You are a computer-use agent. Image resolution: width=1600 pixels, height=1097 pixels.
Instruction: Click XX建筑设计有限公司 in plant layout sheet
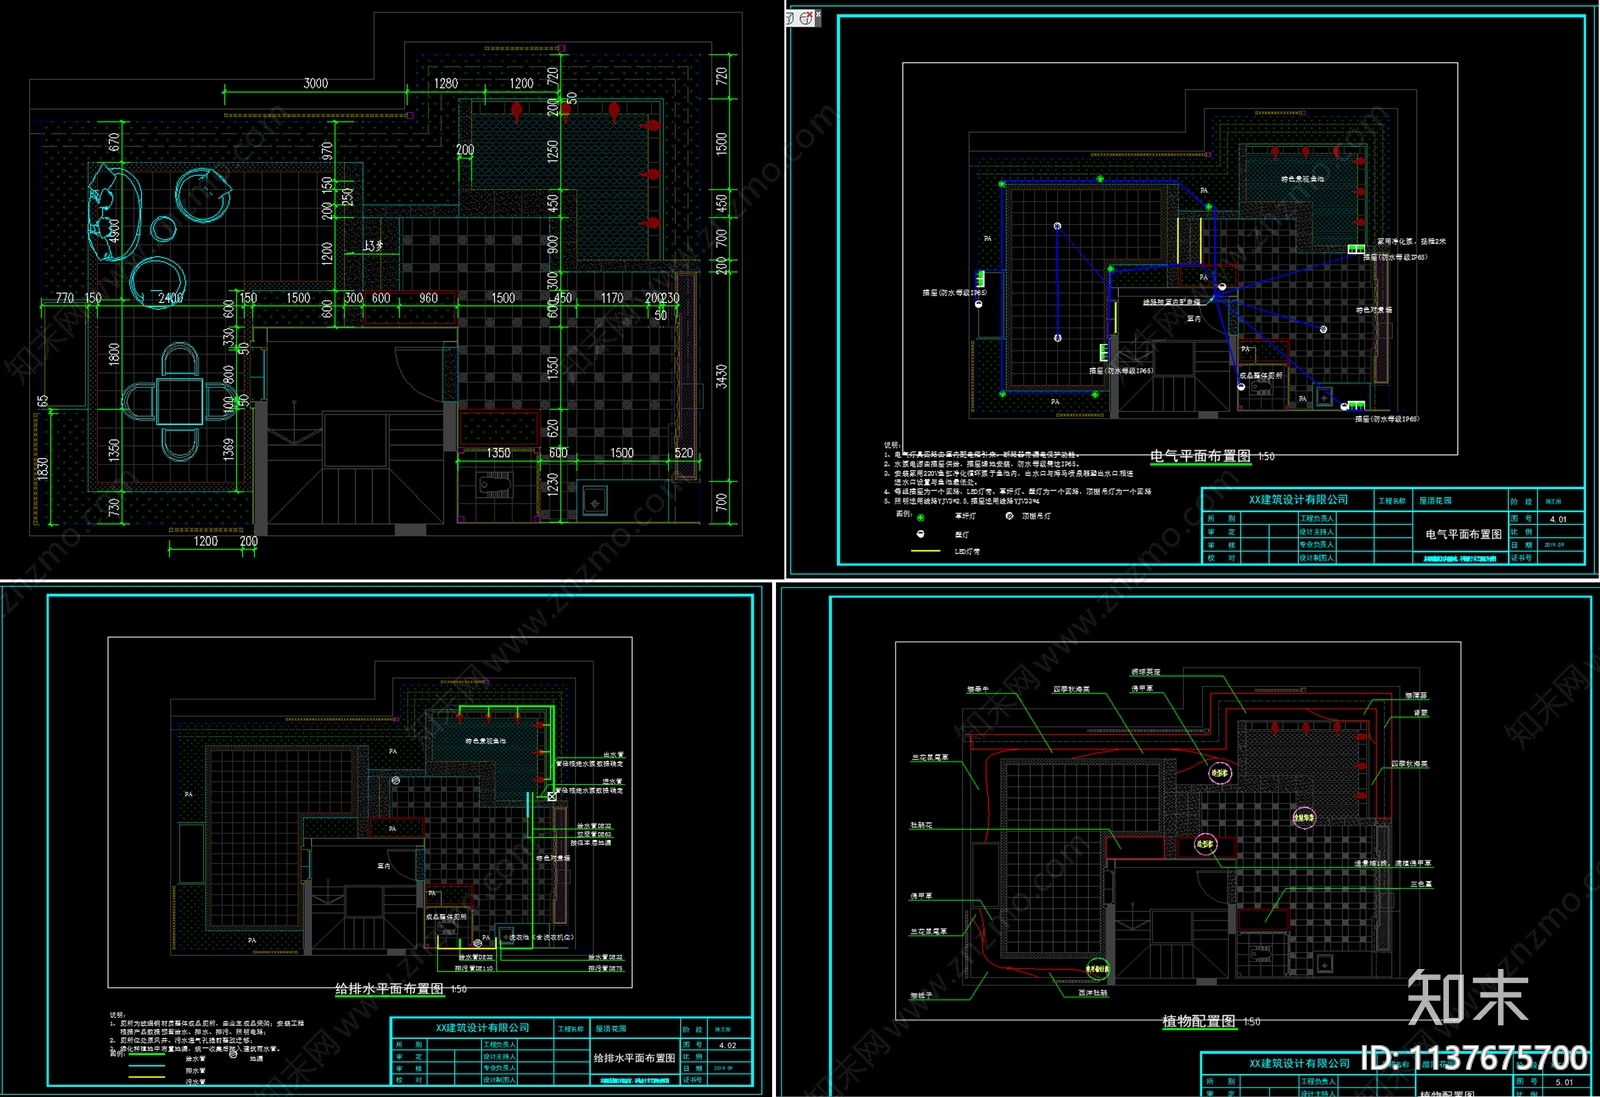1298,1063
